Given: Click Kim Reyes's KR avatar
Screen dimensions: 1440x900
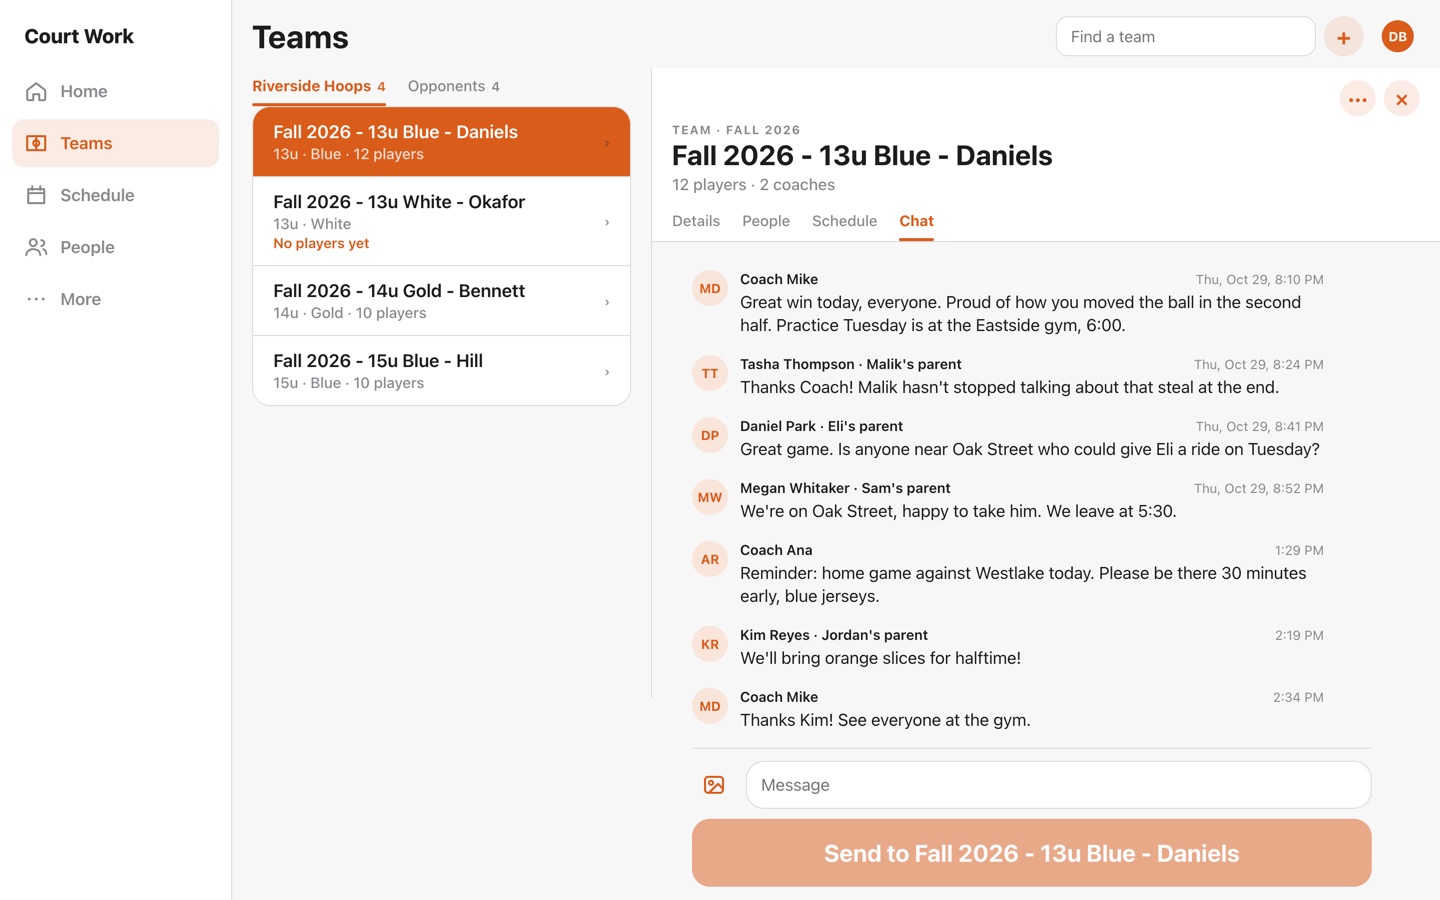Looking at the screenshot, I should [710, 645].
